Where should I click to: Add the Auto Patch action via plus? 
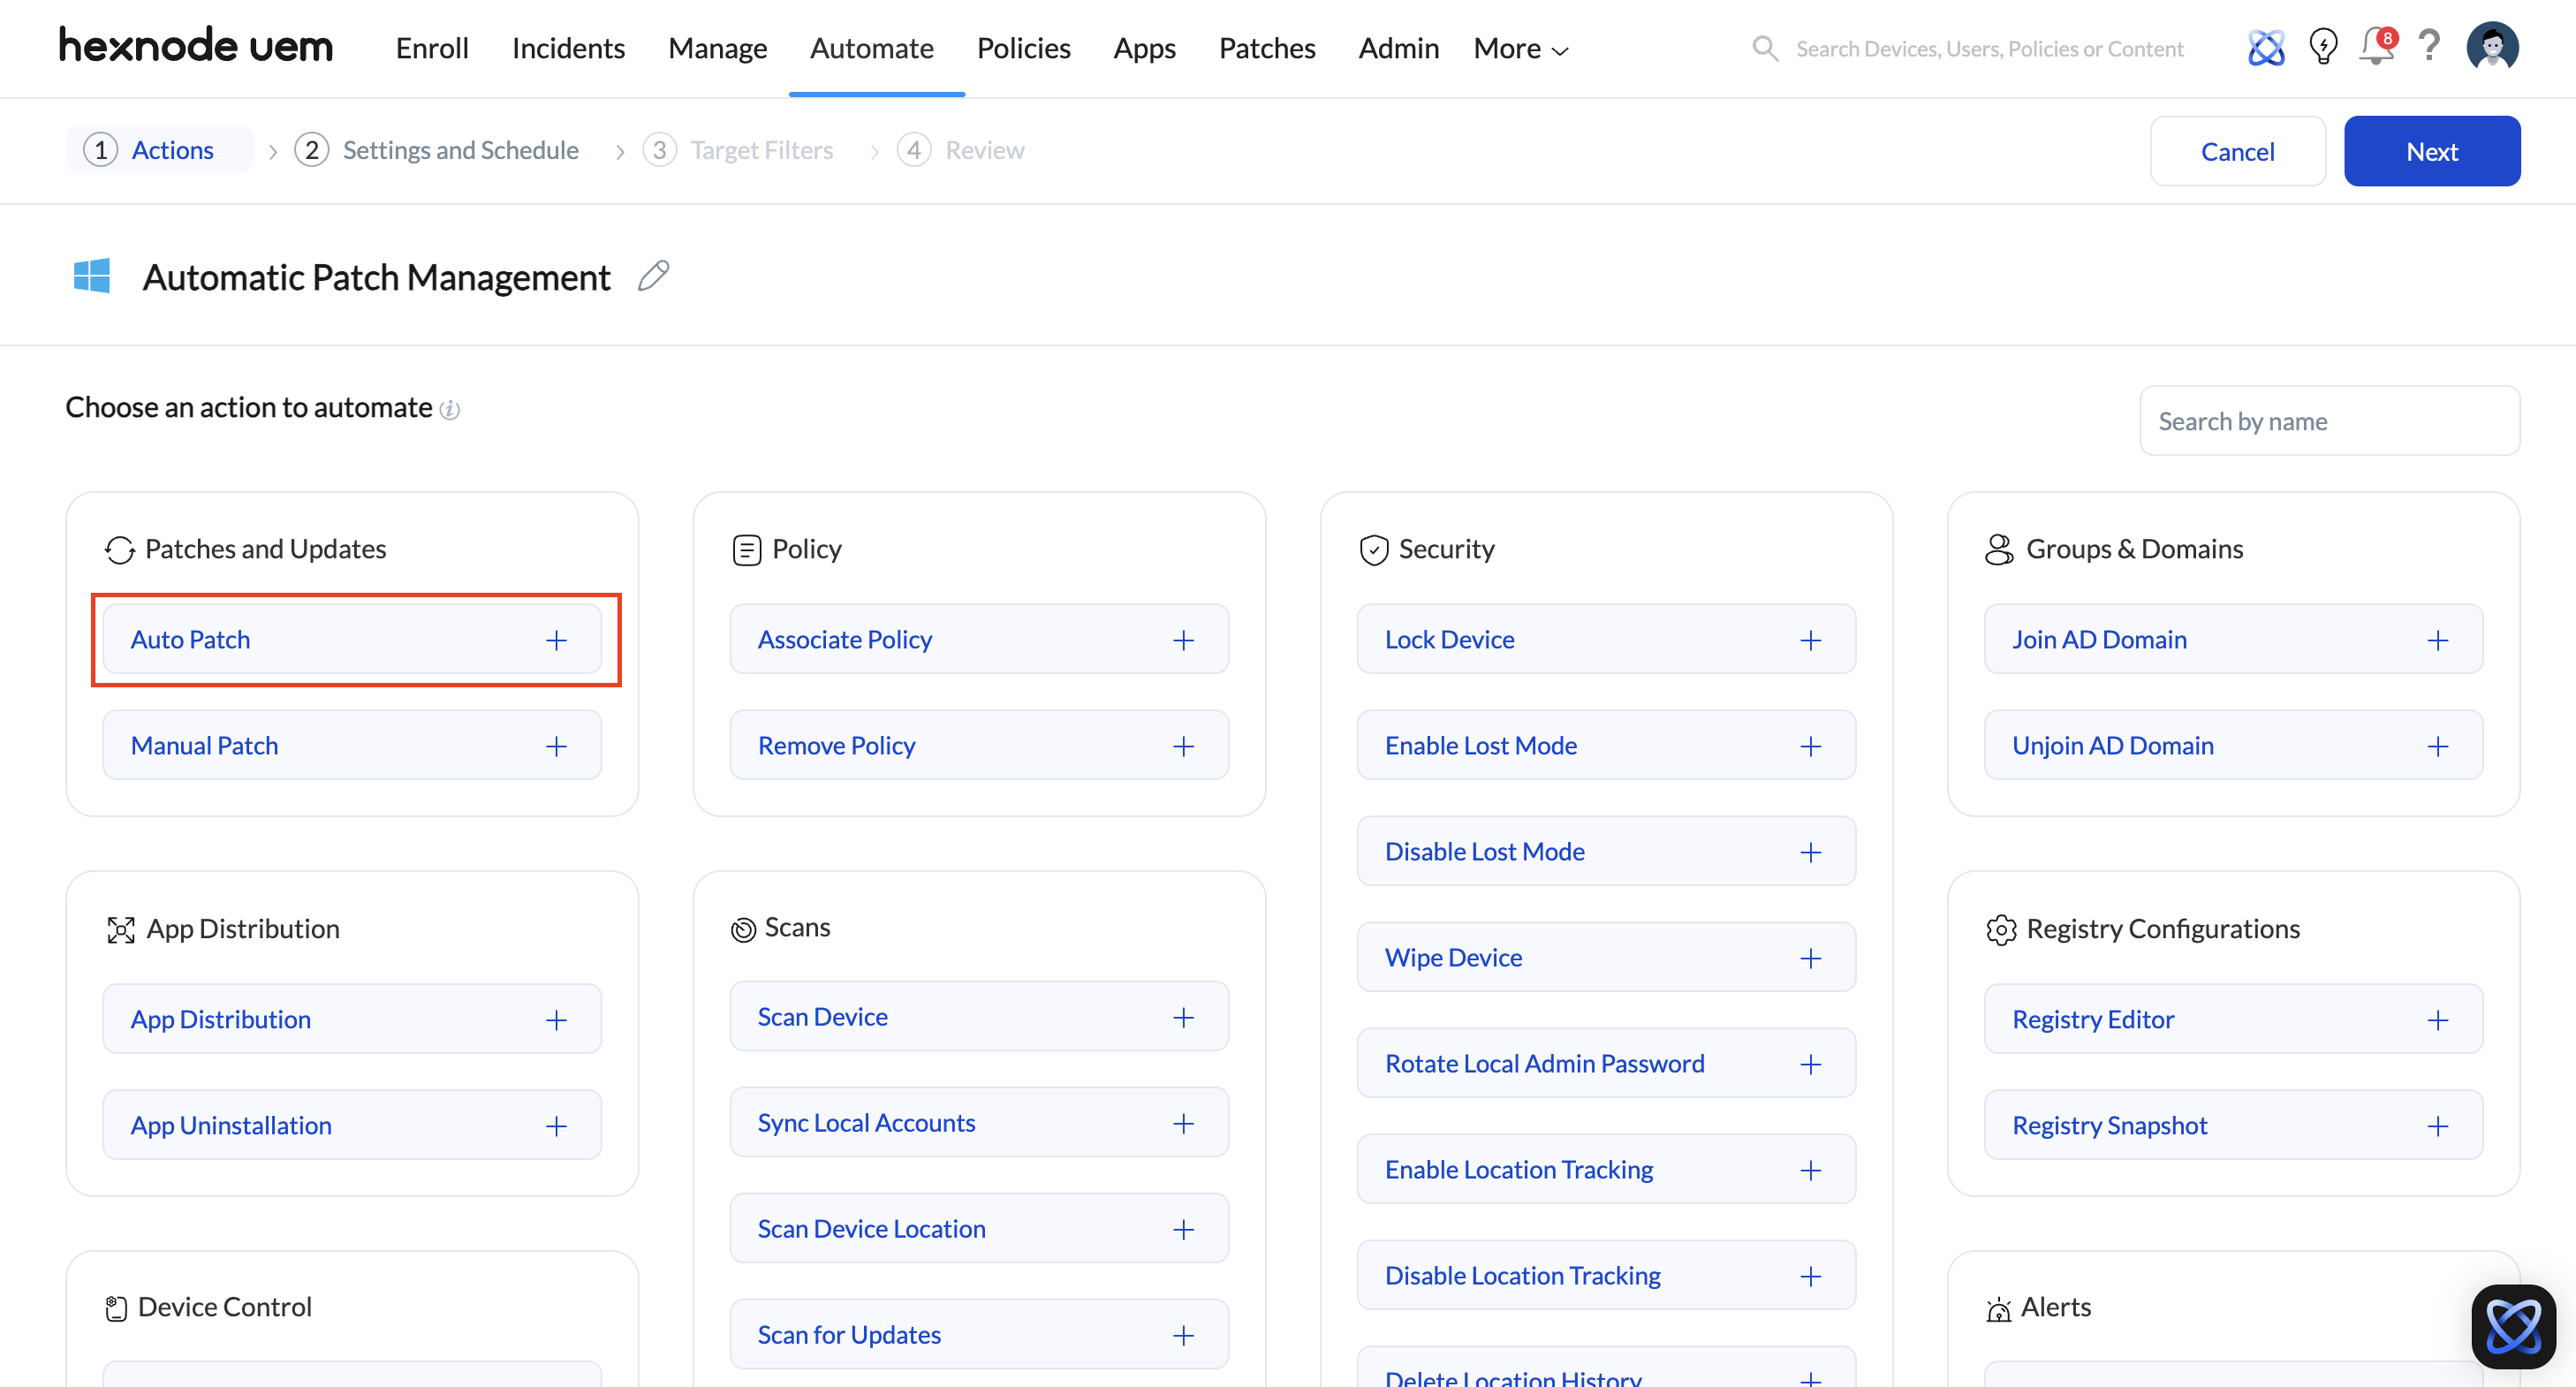(x=556, y=640)
